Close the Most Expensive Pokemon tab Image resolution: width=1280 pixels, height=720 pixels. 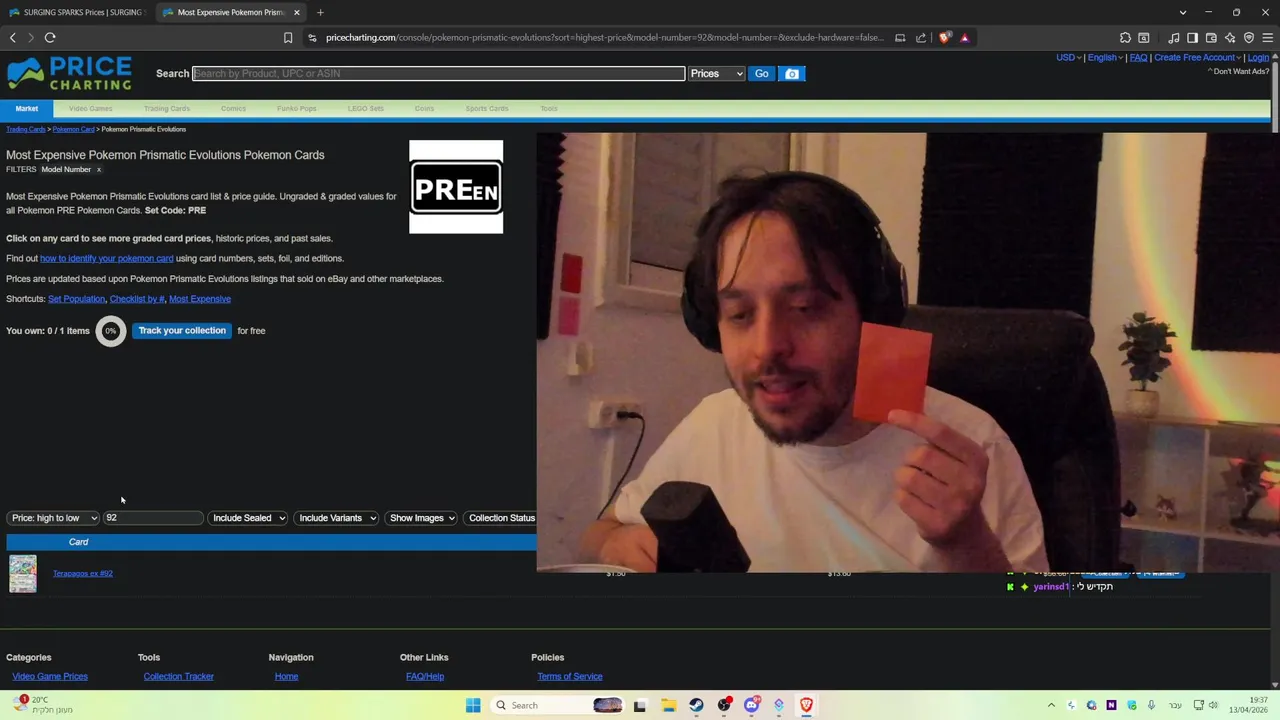click(x=296, y=12)
